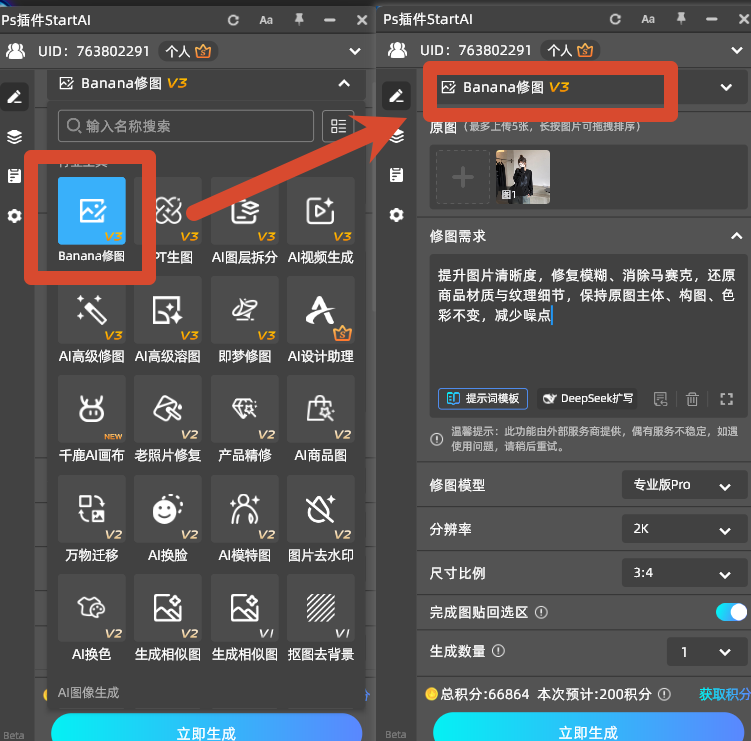Open the 图片去水印 tool
This screenshot has height=741, width=751.
coord(320,509)
